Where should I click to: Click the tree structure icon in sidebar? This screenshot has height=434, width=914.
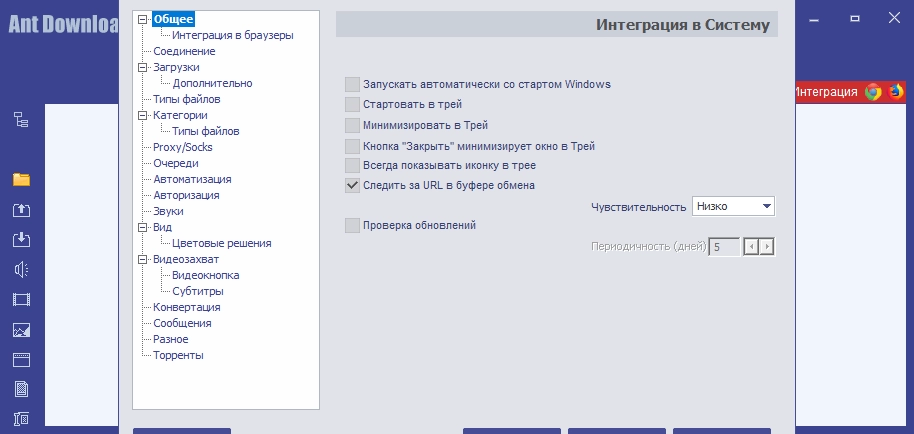21,120
